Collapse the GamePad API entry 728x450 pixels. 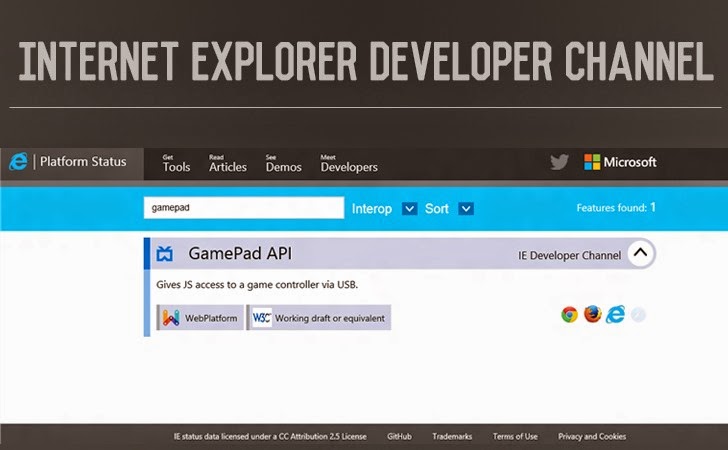tap(641, 253)
